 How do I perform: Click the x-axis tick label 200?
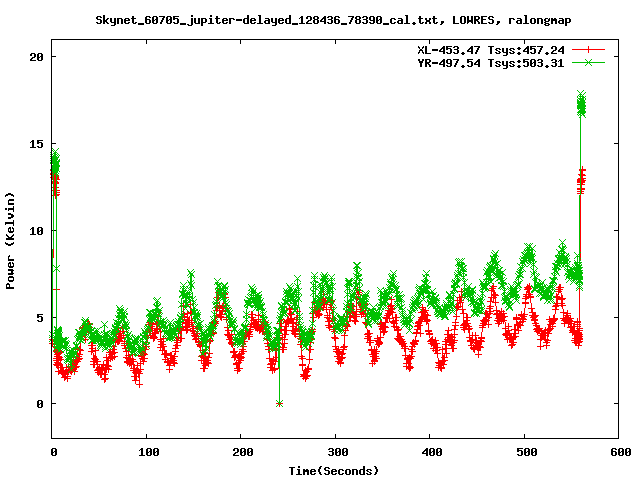tap(243, 452)
